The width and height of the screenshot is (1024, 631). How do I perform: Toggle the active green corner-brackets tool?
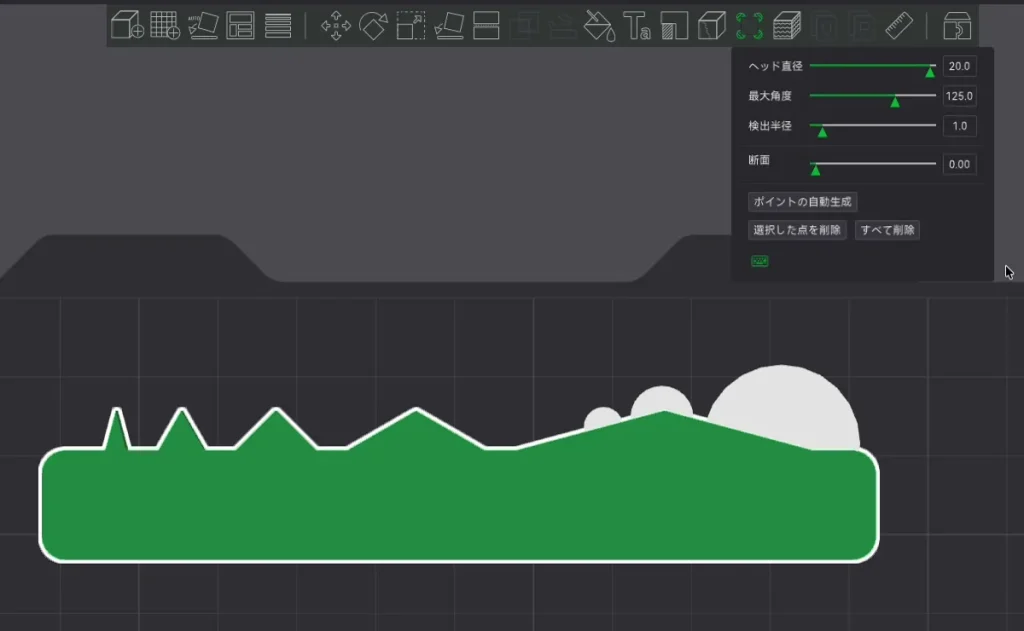[x=749, y=25]
